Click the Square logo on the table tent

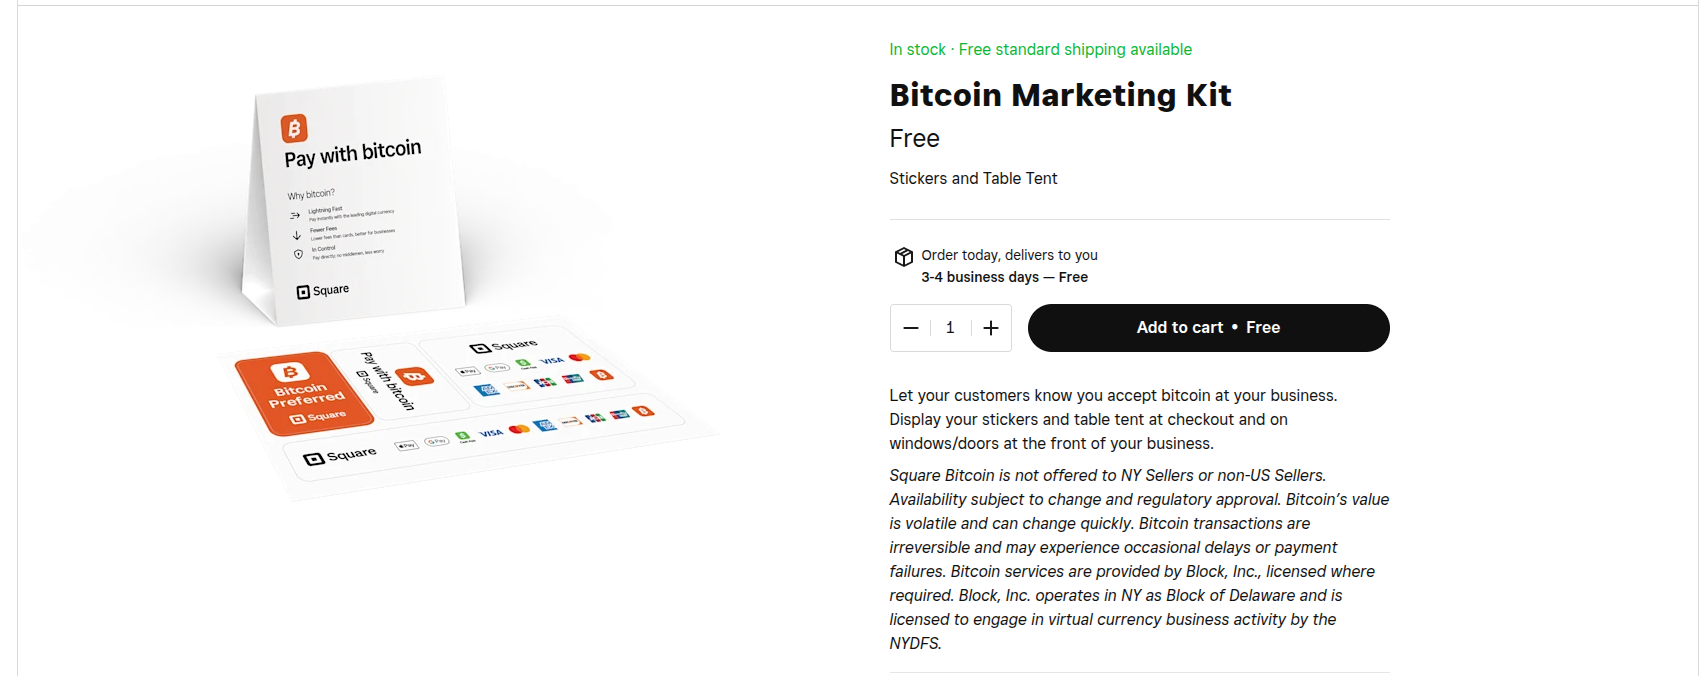(323, 291)
